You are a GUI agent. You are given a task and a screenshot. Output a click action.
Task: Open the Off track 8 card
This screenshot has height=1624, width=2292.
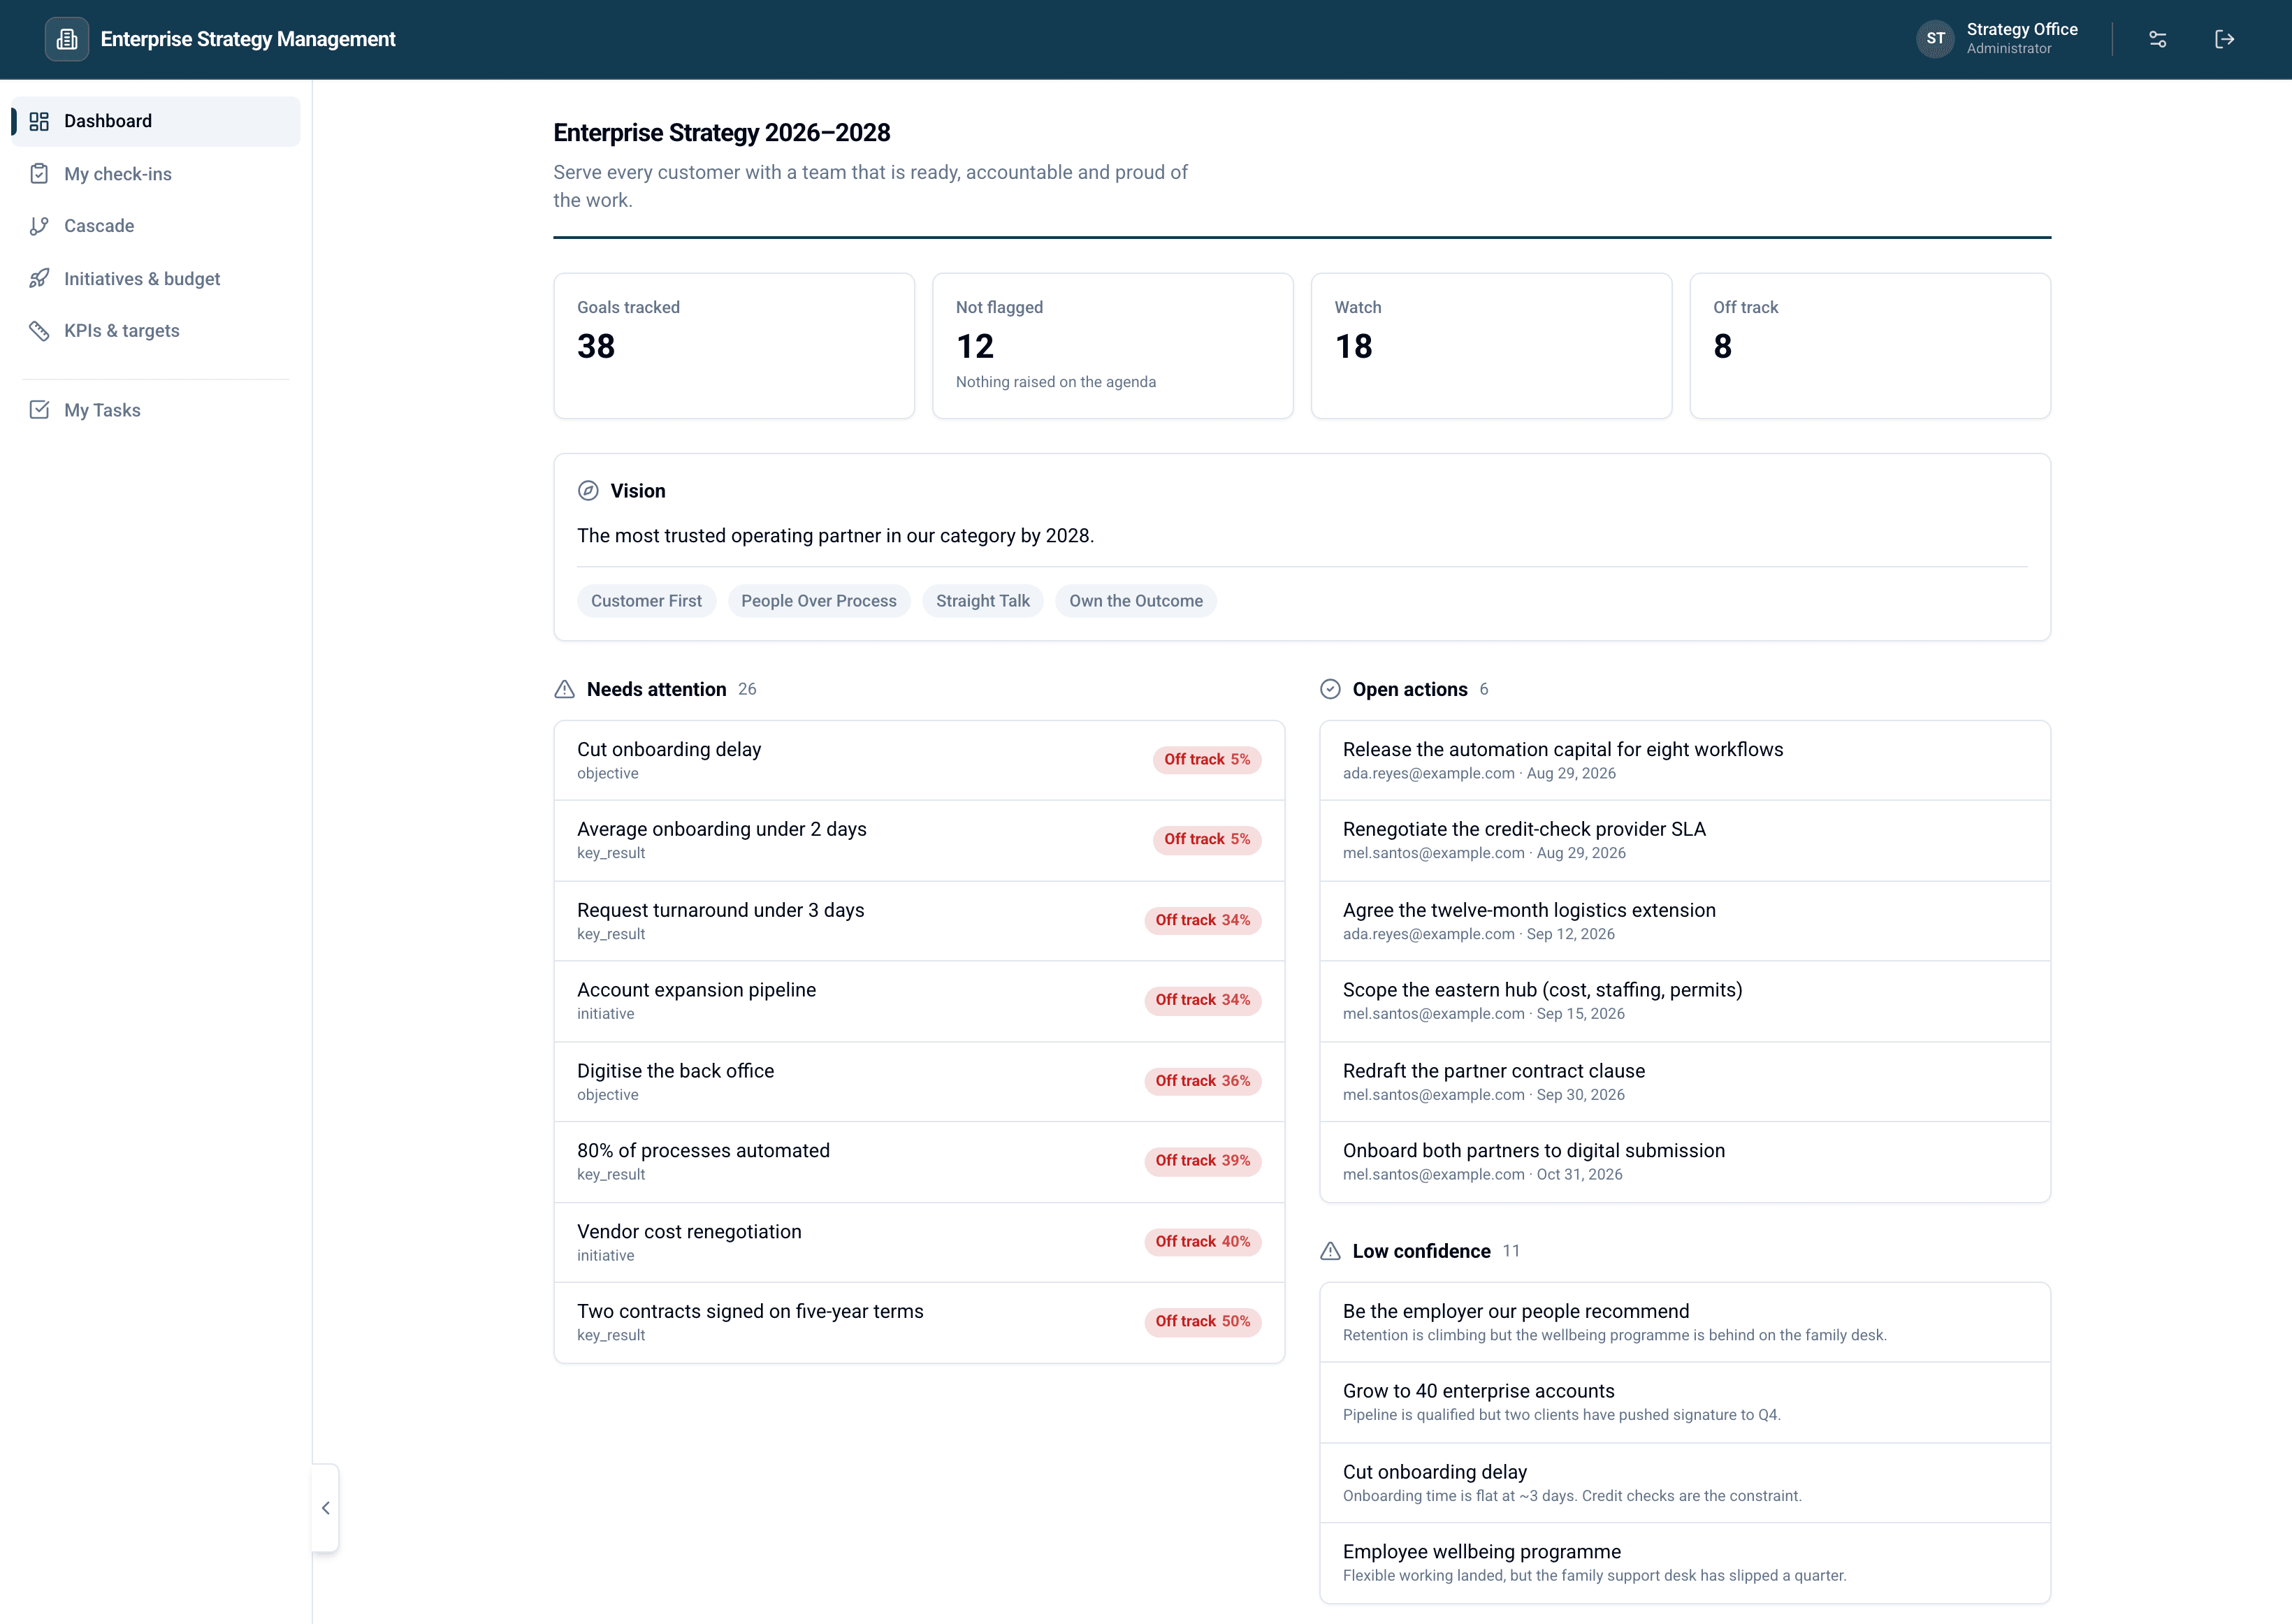click(x=1870, y=346)
